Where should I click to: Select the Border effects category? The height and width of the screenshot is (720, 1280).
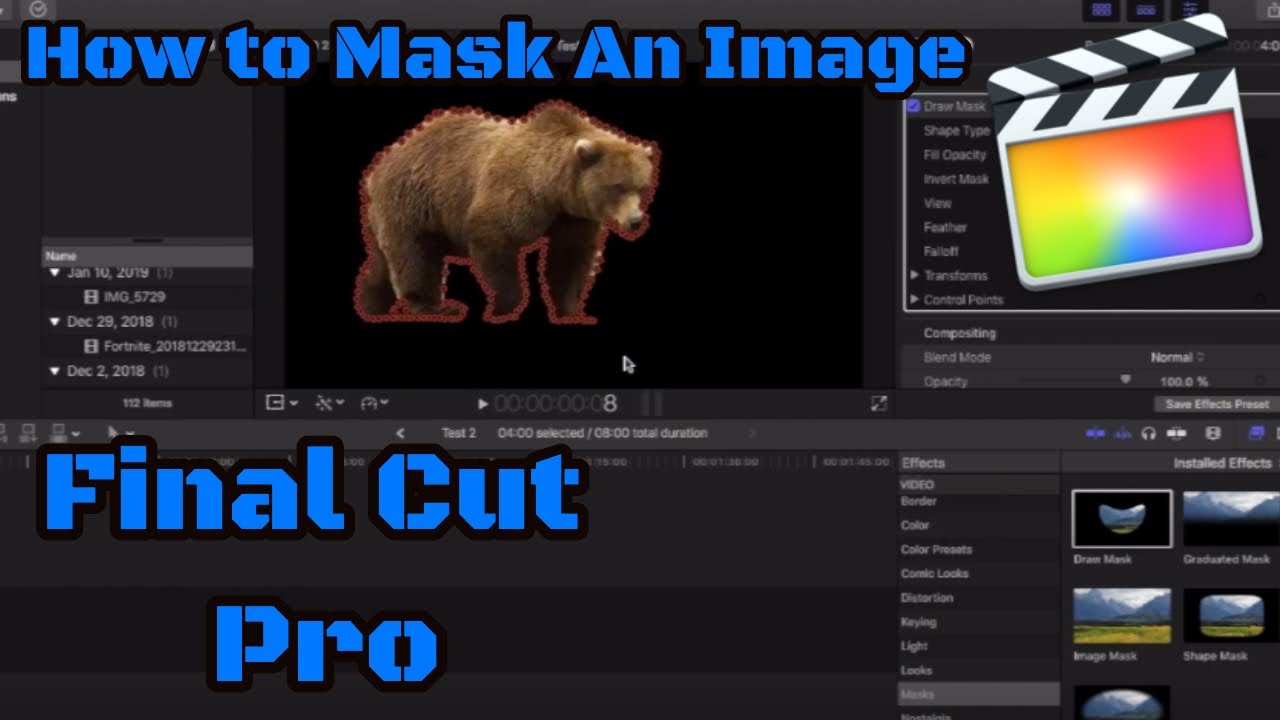click(919, 501)
